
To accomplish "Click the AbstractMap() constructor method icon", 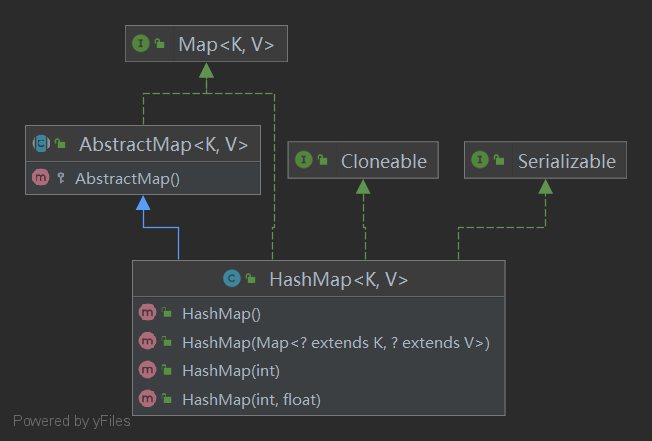I will 41,178.
